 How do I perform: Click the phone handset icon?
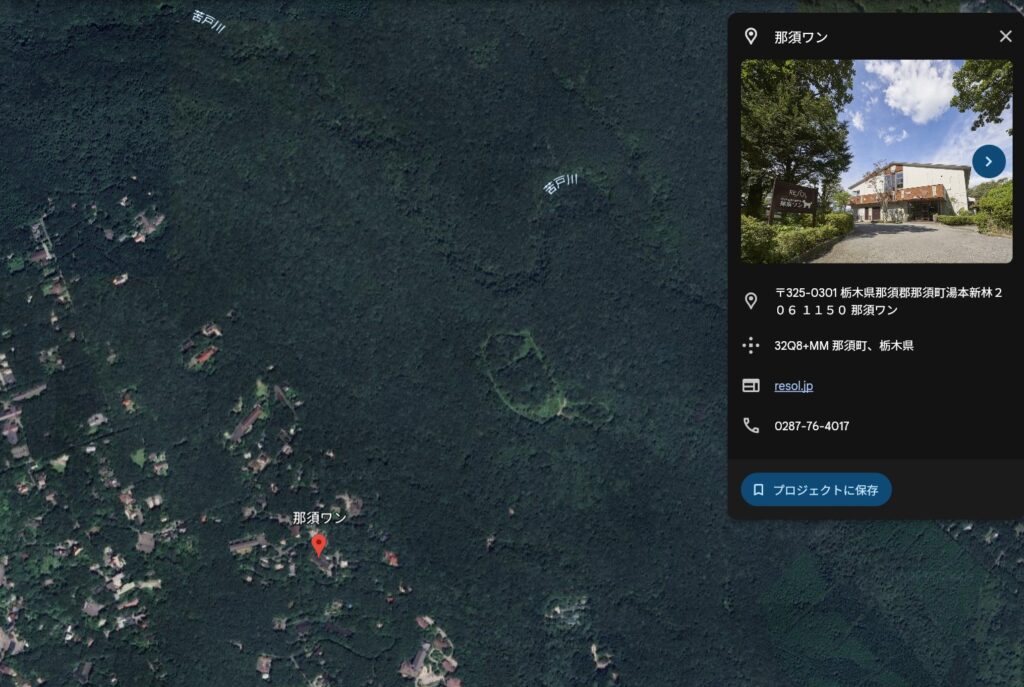(751, 426)
